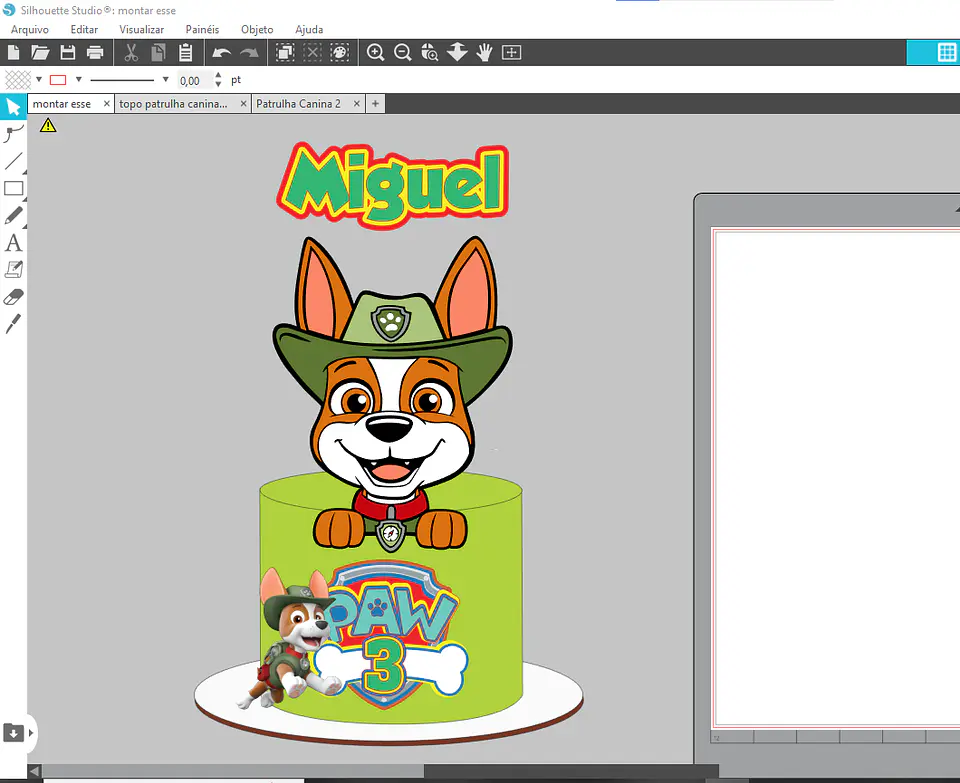The width and height of the screenshot is (960, 783).
Task: Click the Fit to Window icon
Action: 512,53
